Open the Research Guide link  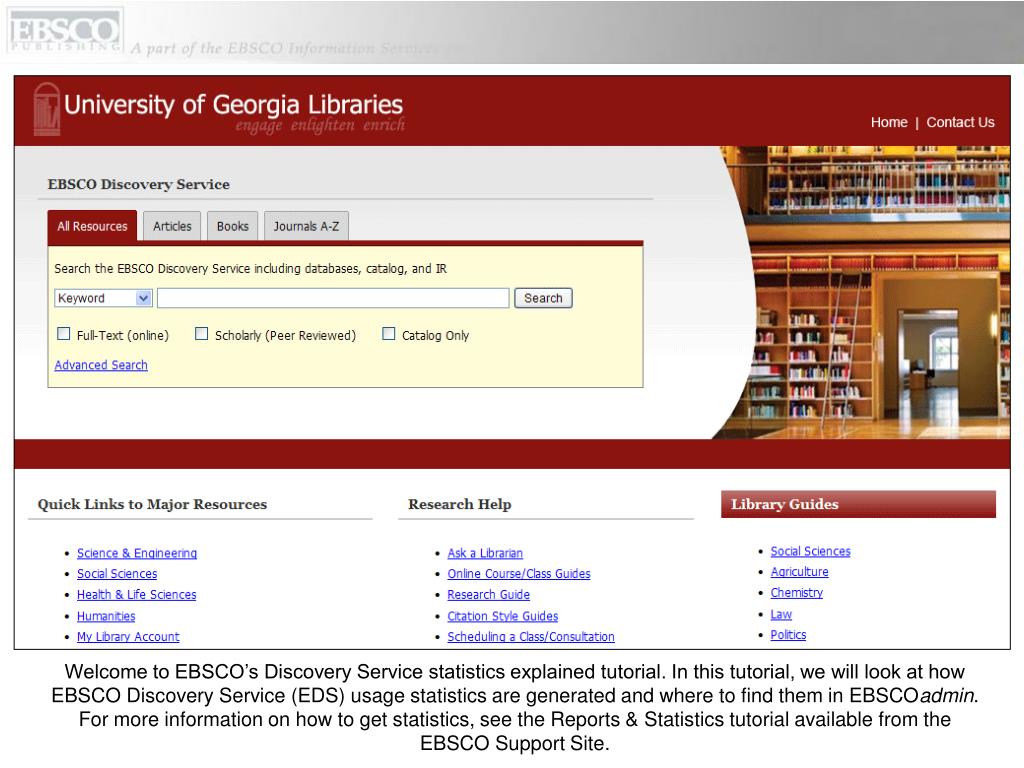[x=488, y=594]
